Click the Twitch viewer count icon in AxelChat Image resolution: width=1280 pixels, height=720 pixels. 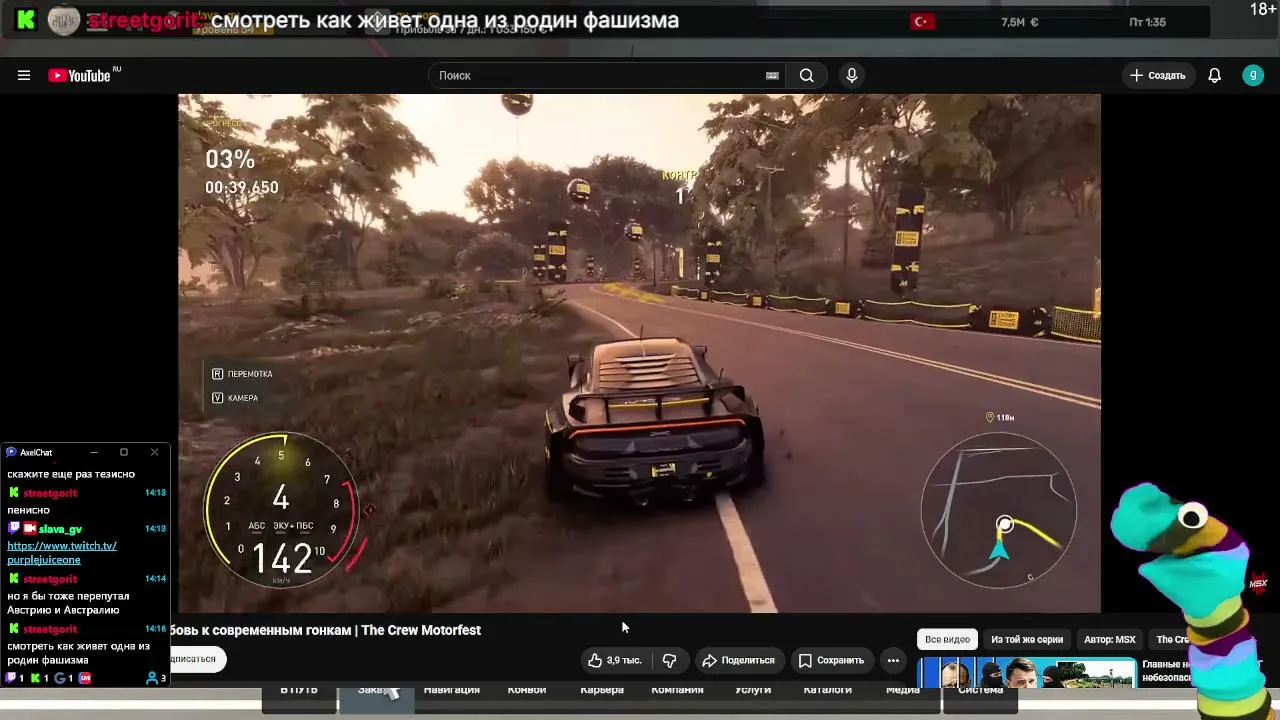(12, 678)
